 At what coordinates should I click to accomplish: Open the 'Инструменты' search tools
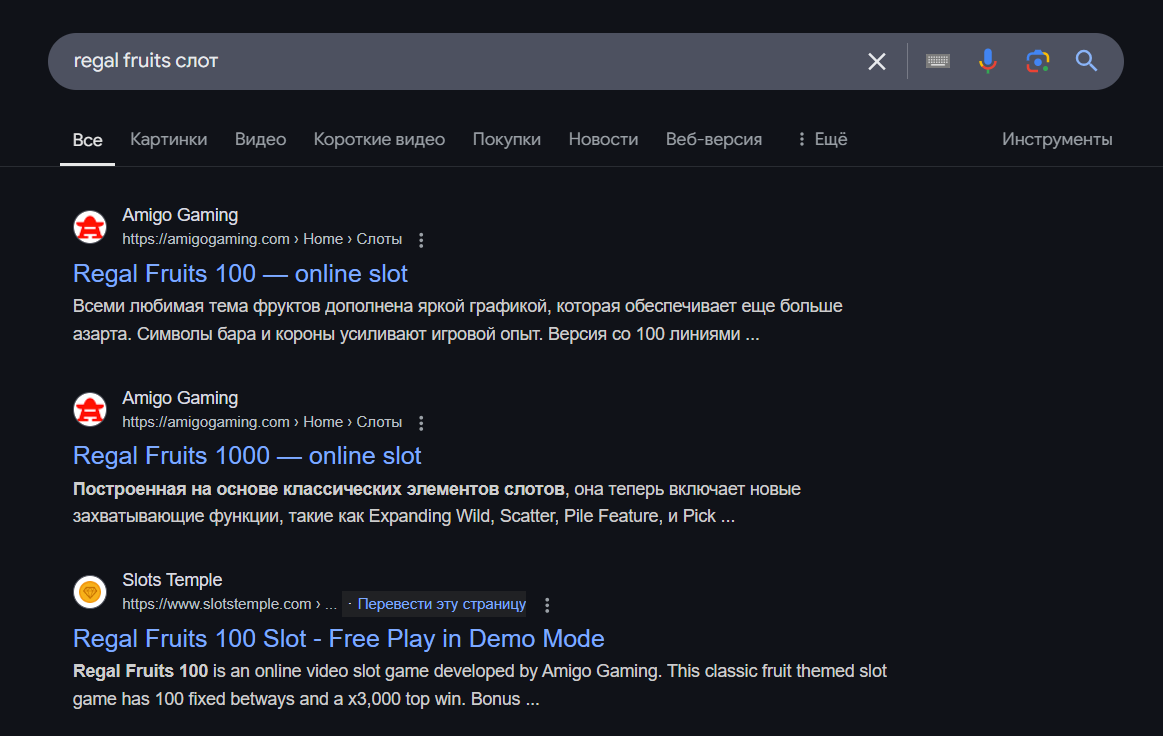pyautogui.click(x=1057, y=139)
